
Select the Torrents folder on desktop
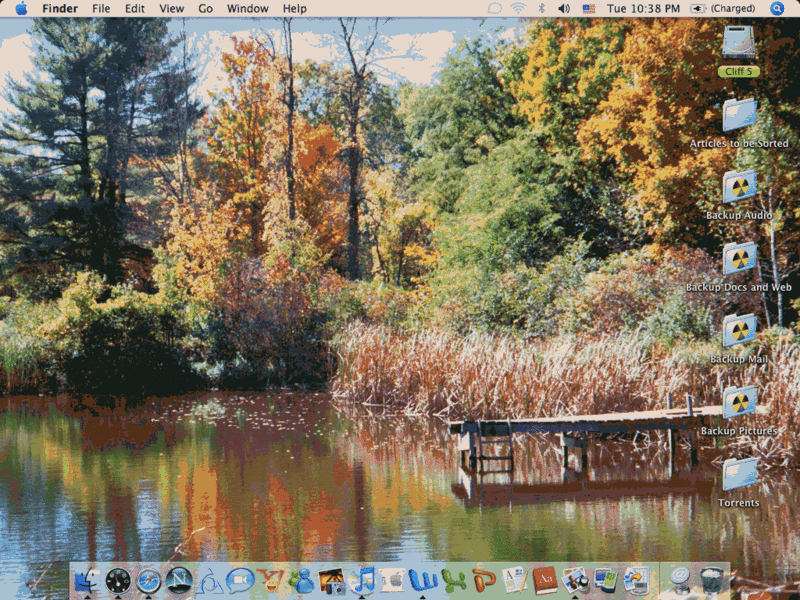[x=739, y=474]
